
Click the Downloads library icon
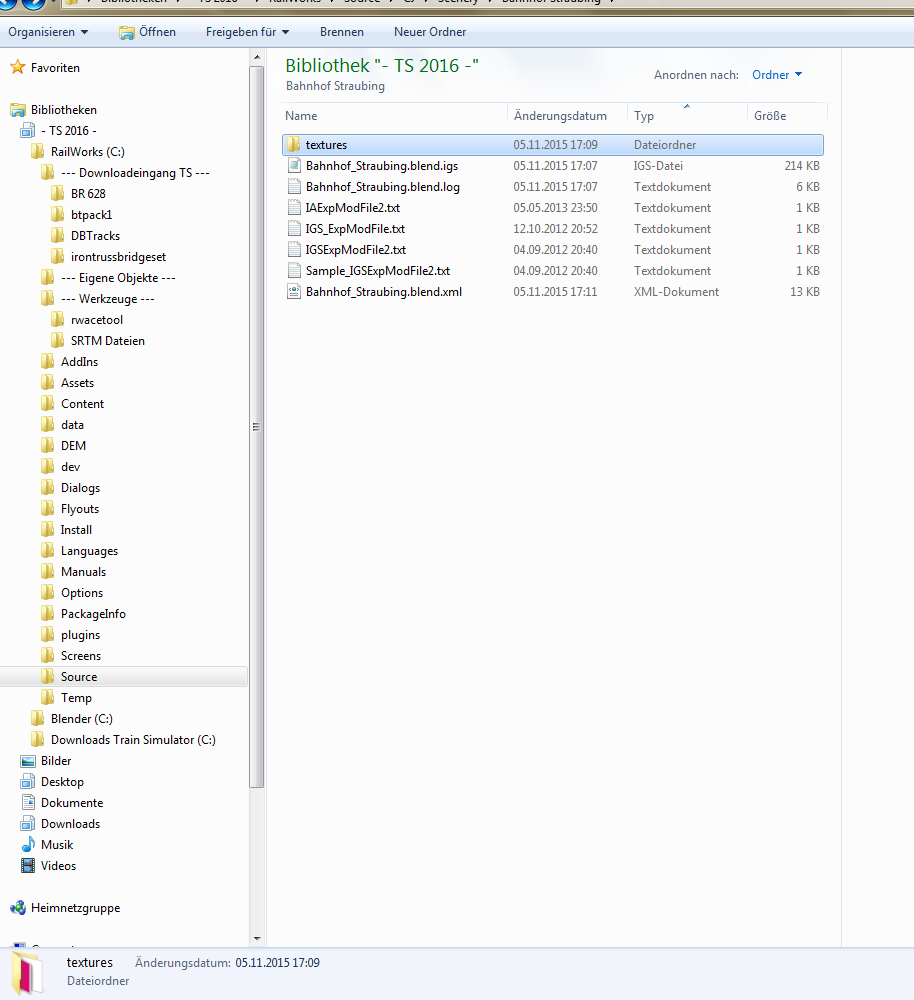coord(27,823)
